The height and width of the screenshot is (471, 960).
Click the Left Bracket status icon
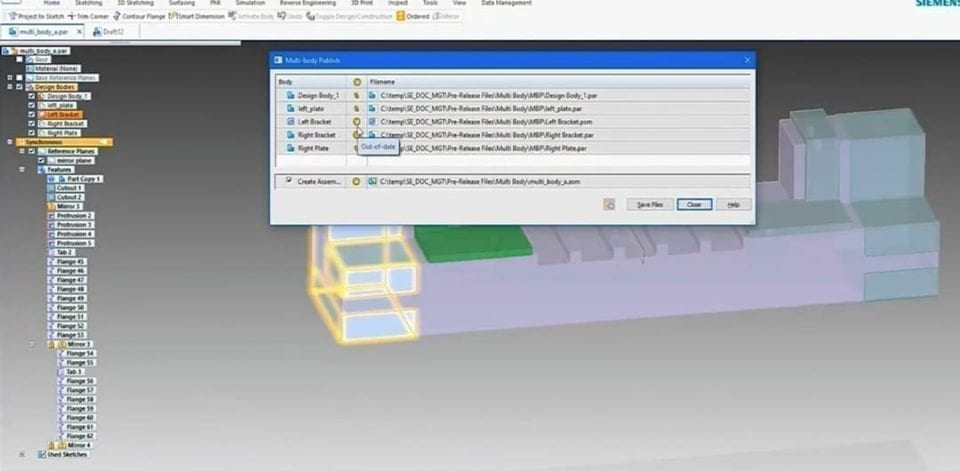point(357,122)
